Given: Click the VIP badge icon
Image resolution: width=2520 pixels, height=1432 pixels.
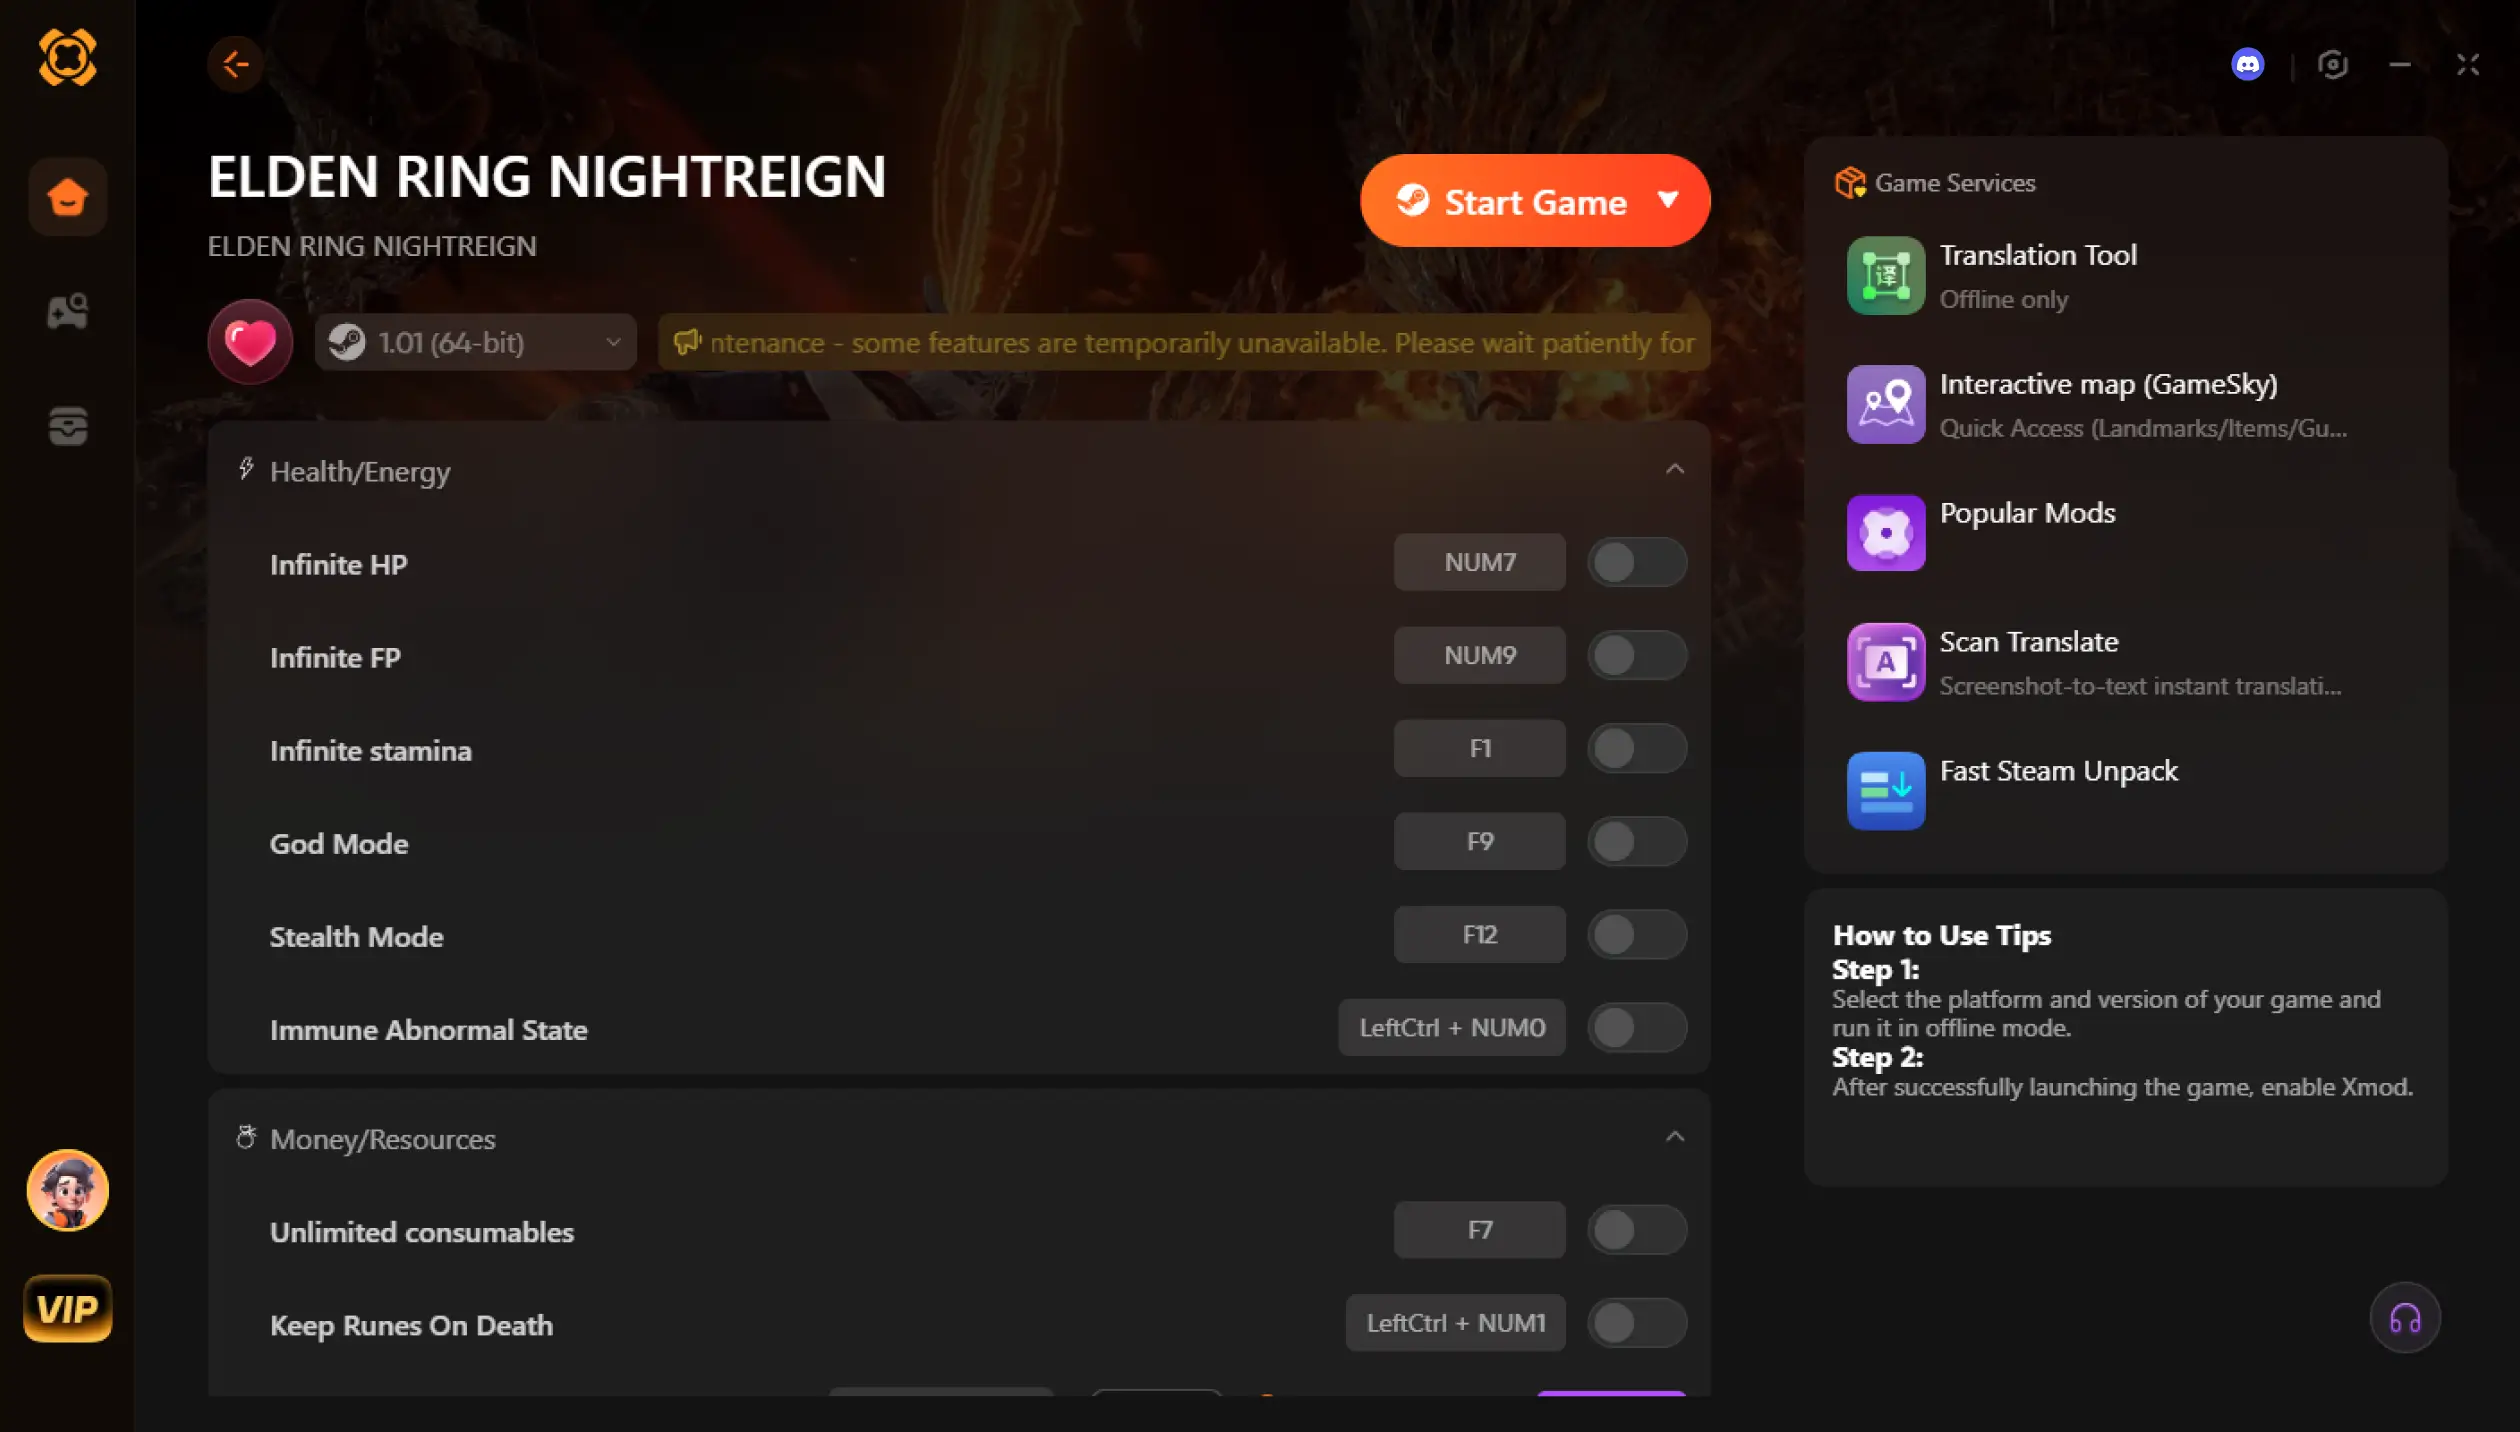Looking at the screenshot, I should (68, 1308).
